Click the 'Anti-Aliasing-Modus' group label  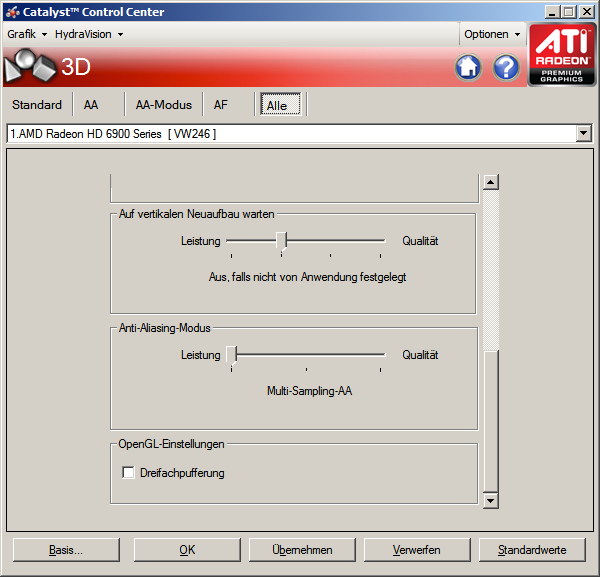pyautogui.click(x=165, y=328)
